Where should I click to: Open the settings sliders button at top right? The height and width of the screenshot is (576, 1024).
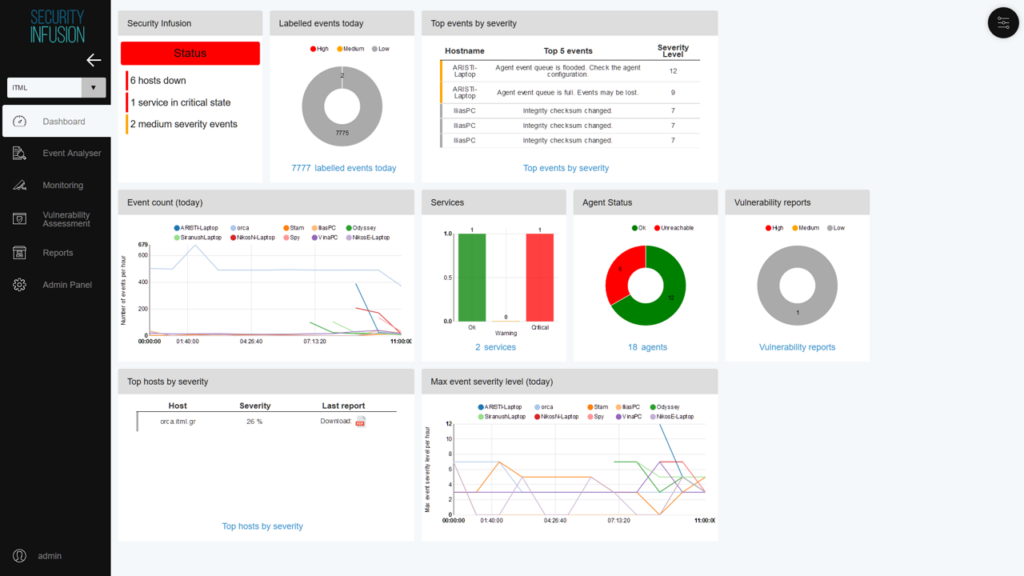point(1002,23)
